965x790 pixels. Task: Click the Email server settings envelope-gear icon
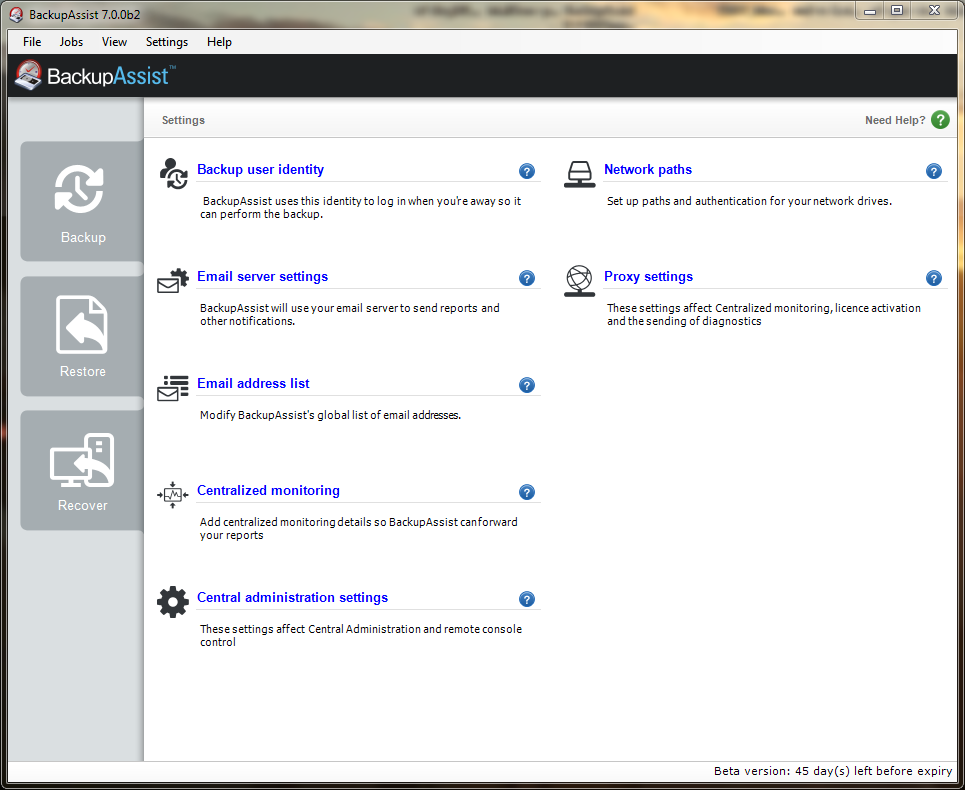coord(173,281)
